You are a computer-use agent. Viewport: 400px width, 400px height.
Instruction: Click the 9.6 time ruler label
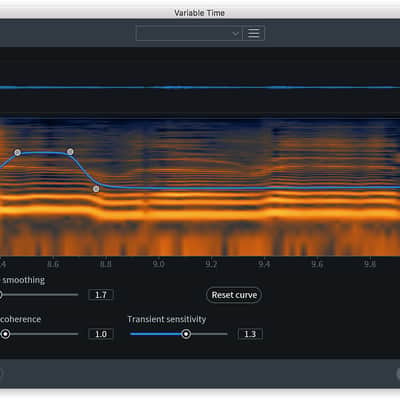[317, 264]
